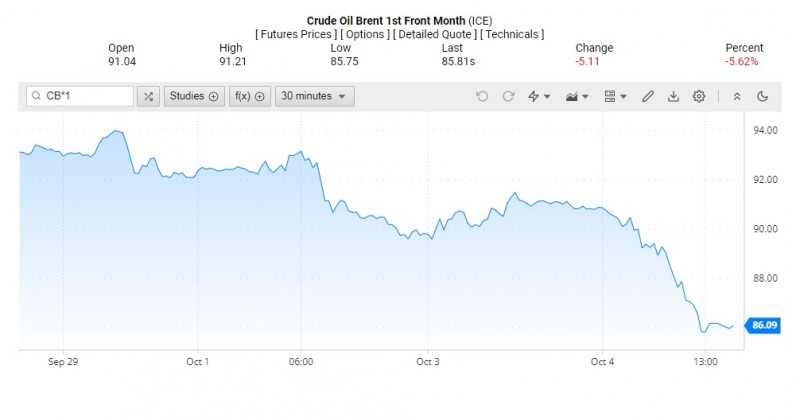The height and width of the screenshot is (420, 800).
Task: Open the Detailed Quote link
Action: pos(436,34)
